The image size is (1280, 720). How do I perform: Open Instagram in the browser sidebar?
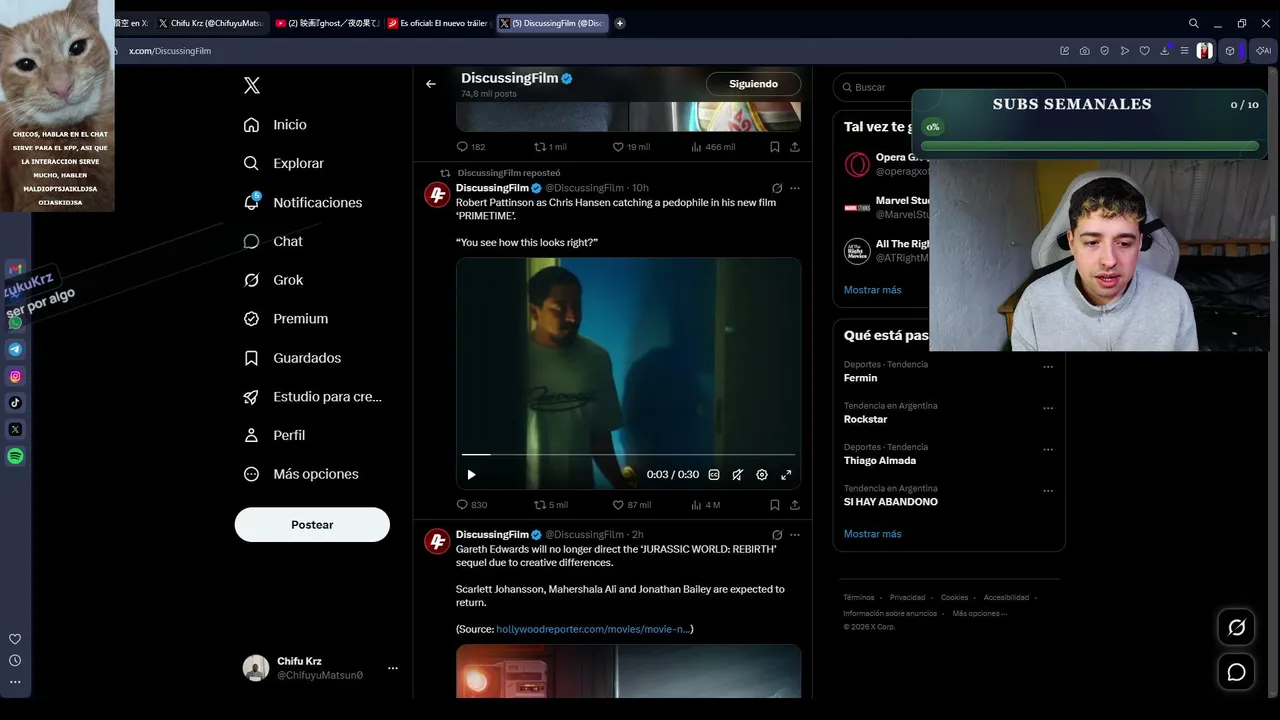(x=15, y=376)
